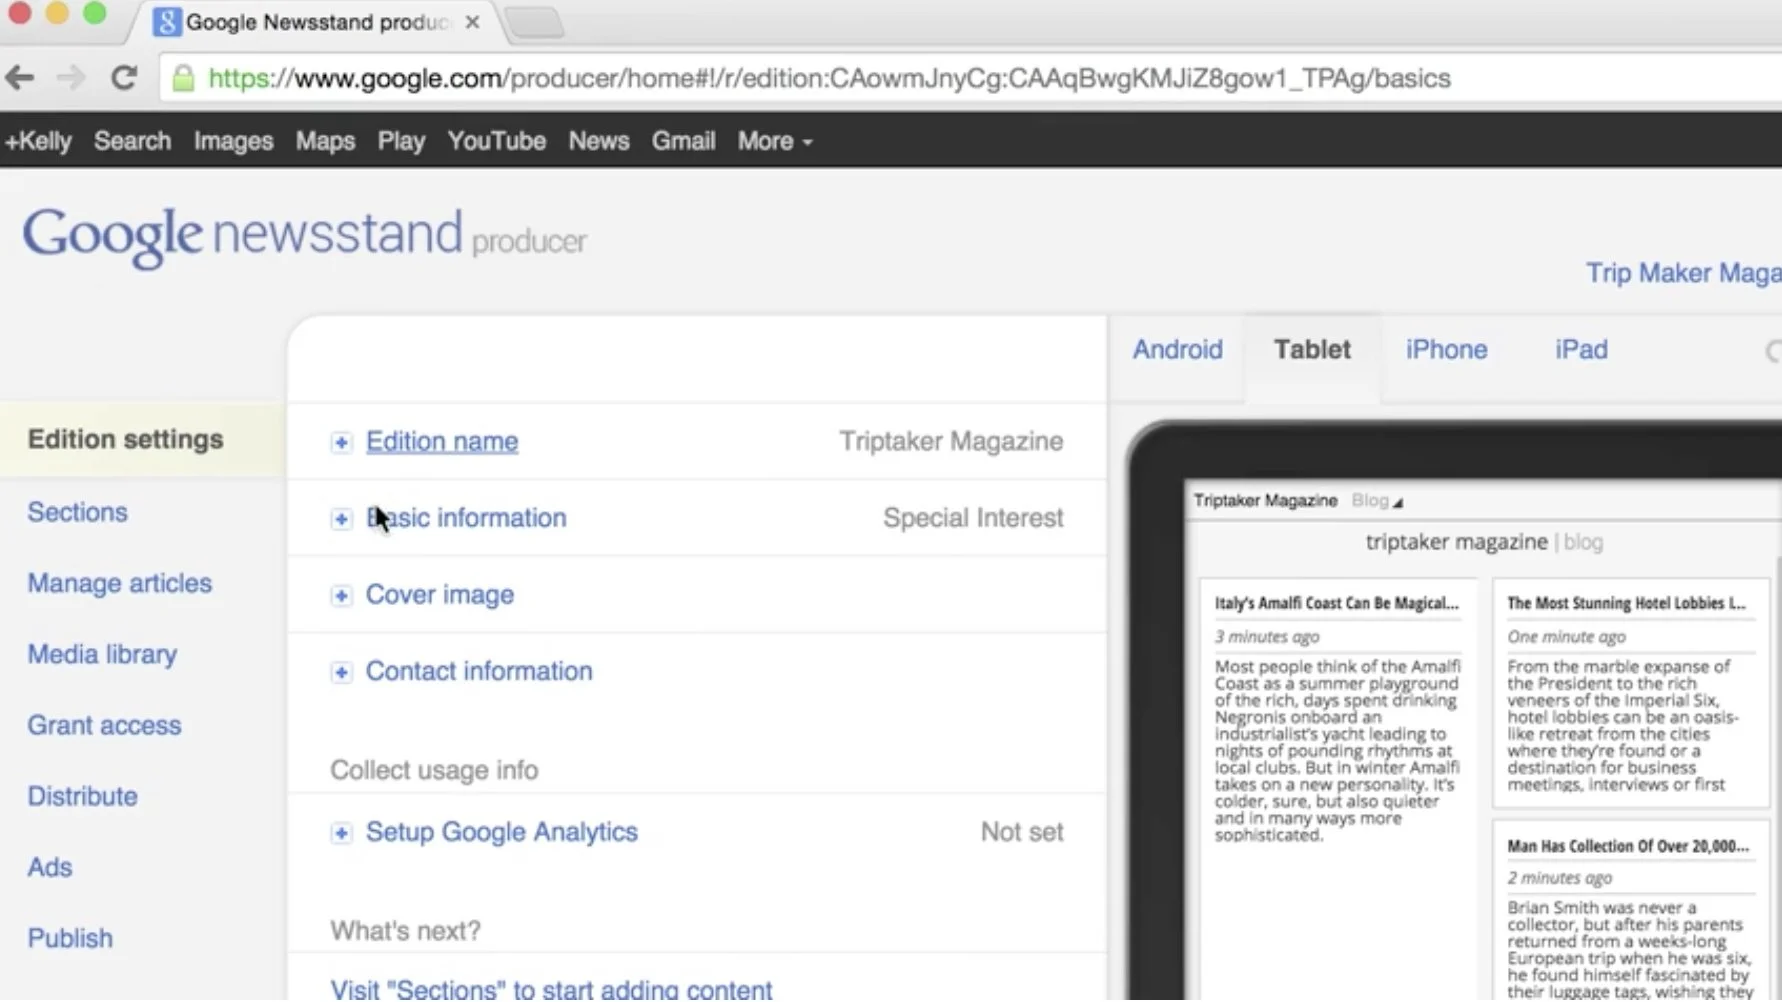Click the Not set analytics value

1022,832
